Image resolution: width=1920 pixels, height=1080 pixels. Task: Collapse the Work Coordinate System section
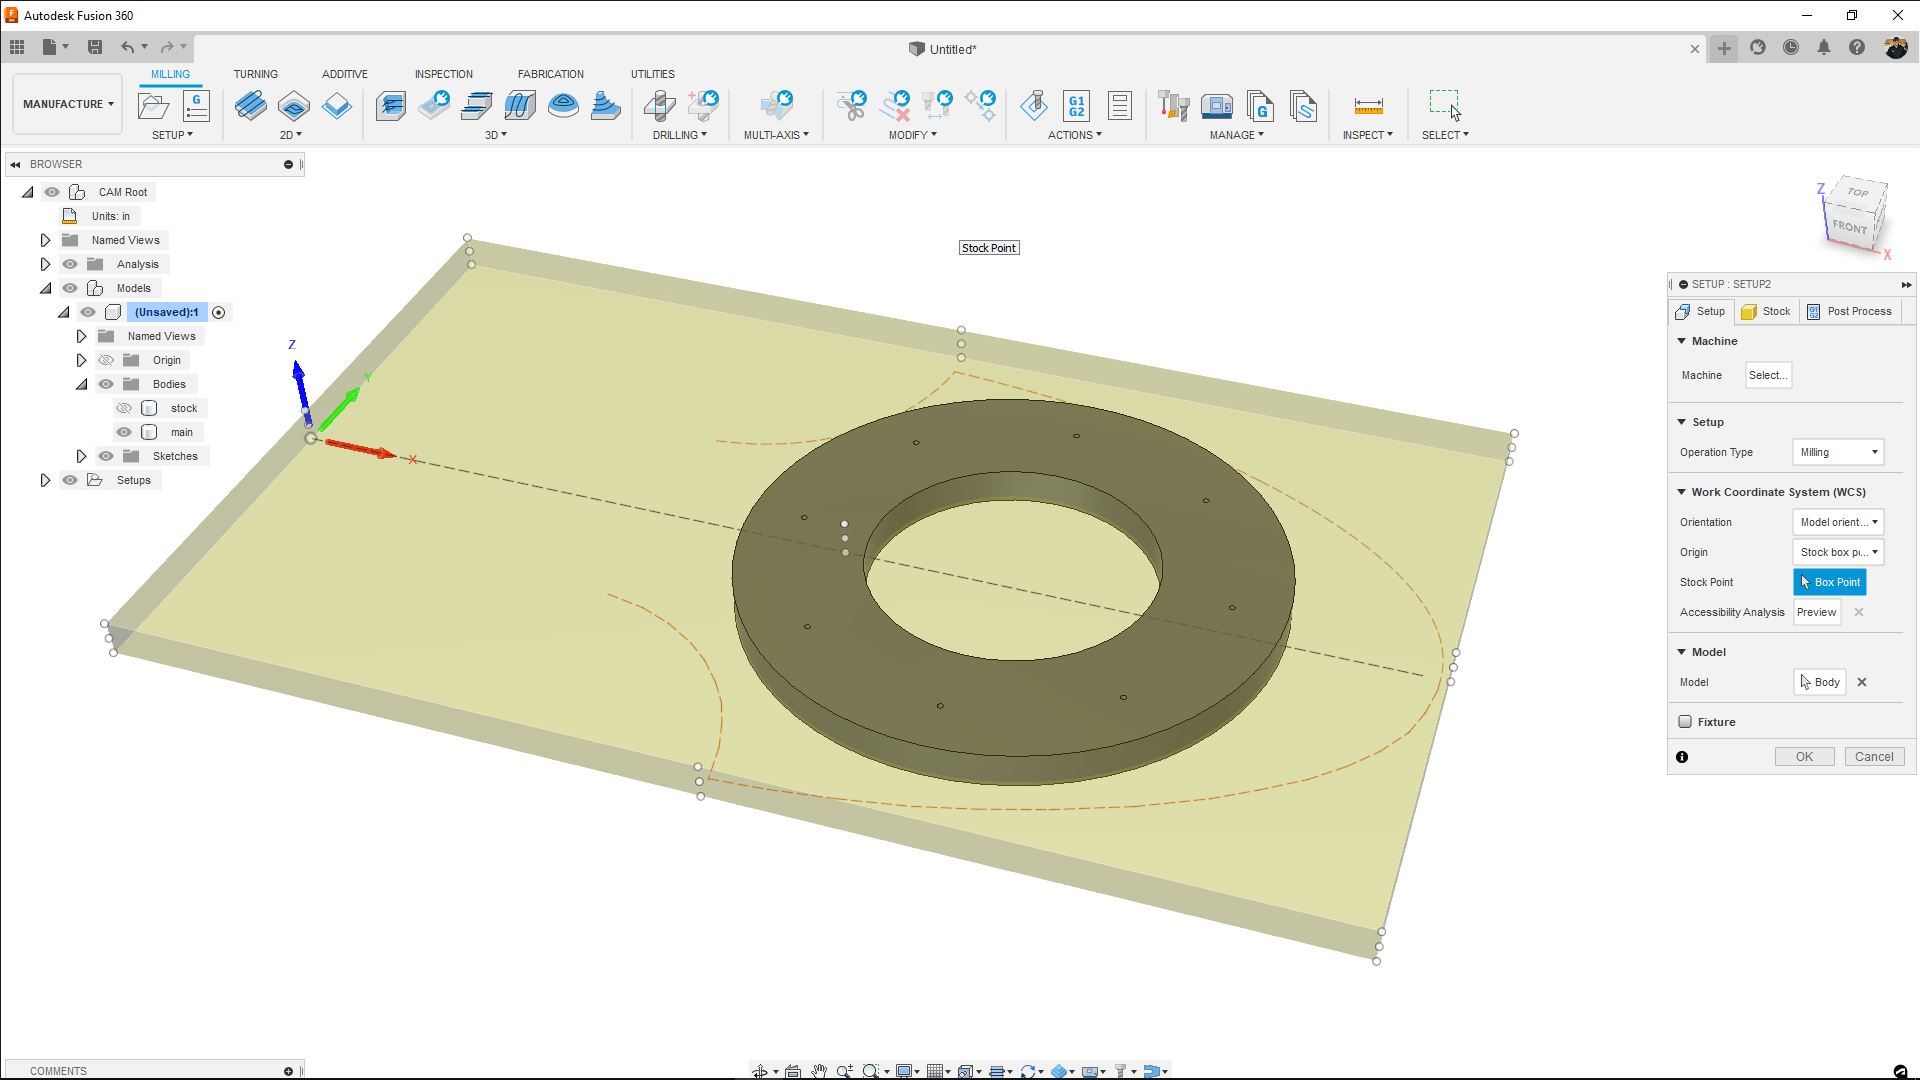[1682, 491]
